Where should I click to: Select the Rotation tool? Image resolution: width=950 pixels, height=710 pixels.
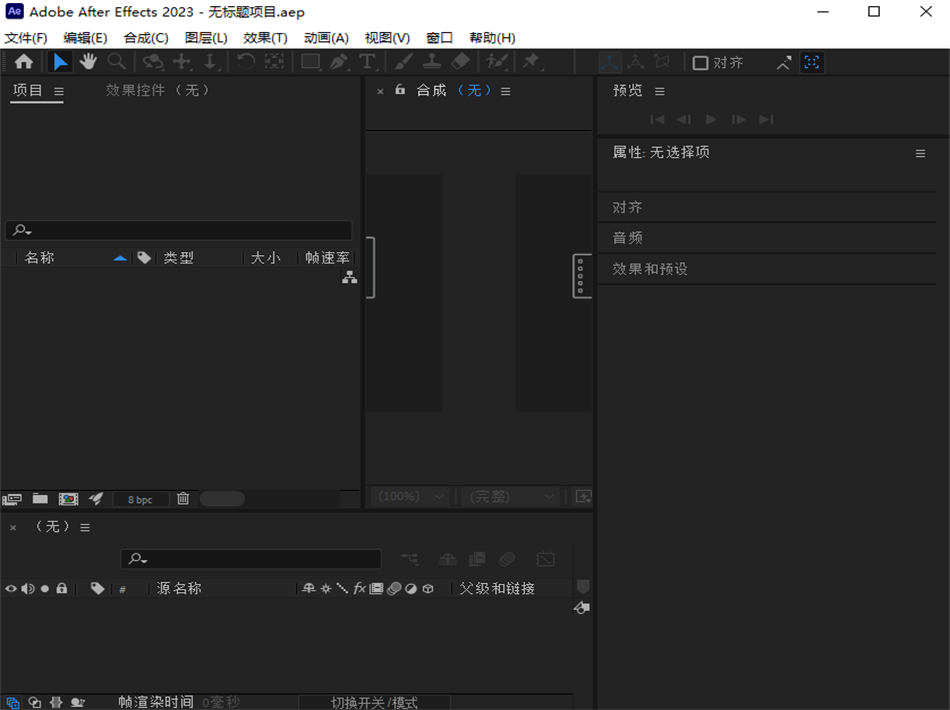pyautogui.click(x=245, y=62)
